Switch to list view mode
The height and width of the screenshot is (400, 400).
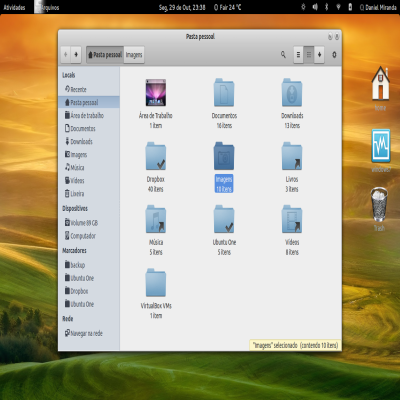click(x=298, y=55)
